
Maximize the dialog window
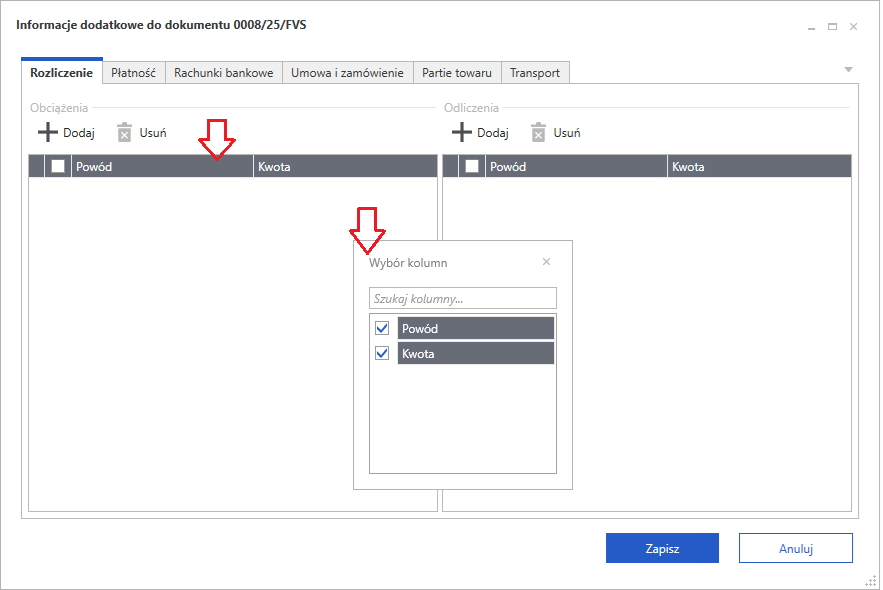pyautogui.click(x=833, y=26)
